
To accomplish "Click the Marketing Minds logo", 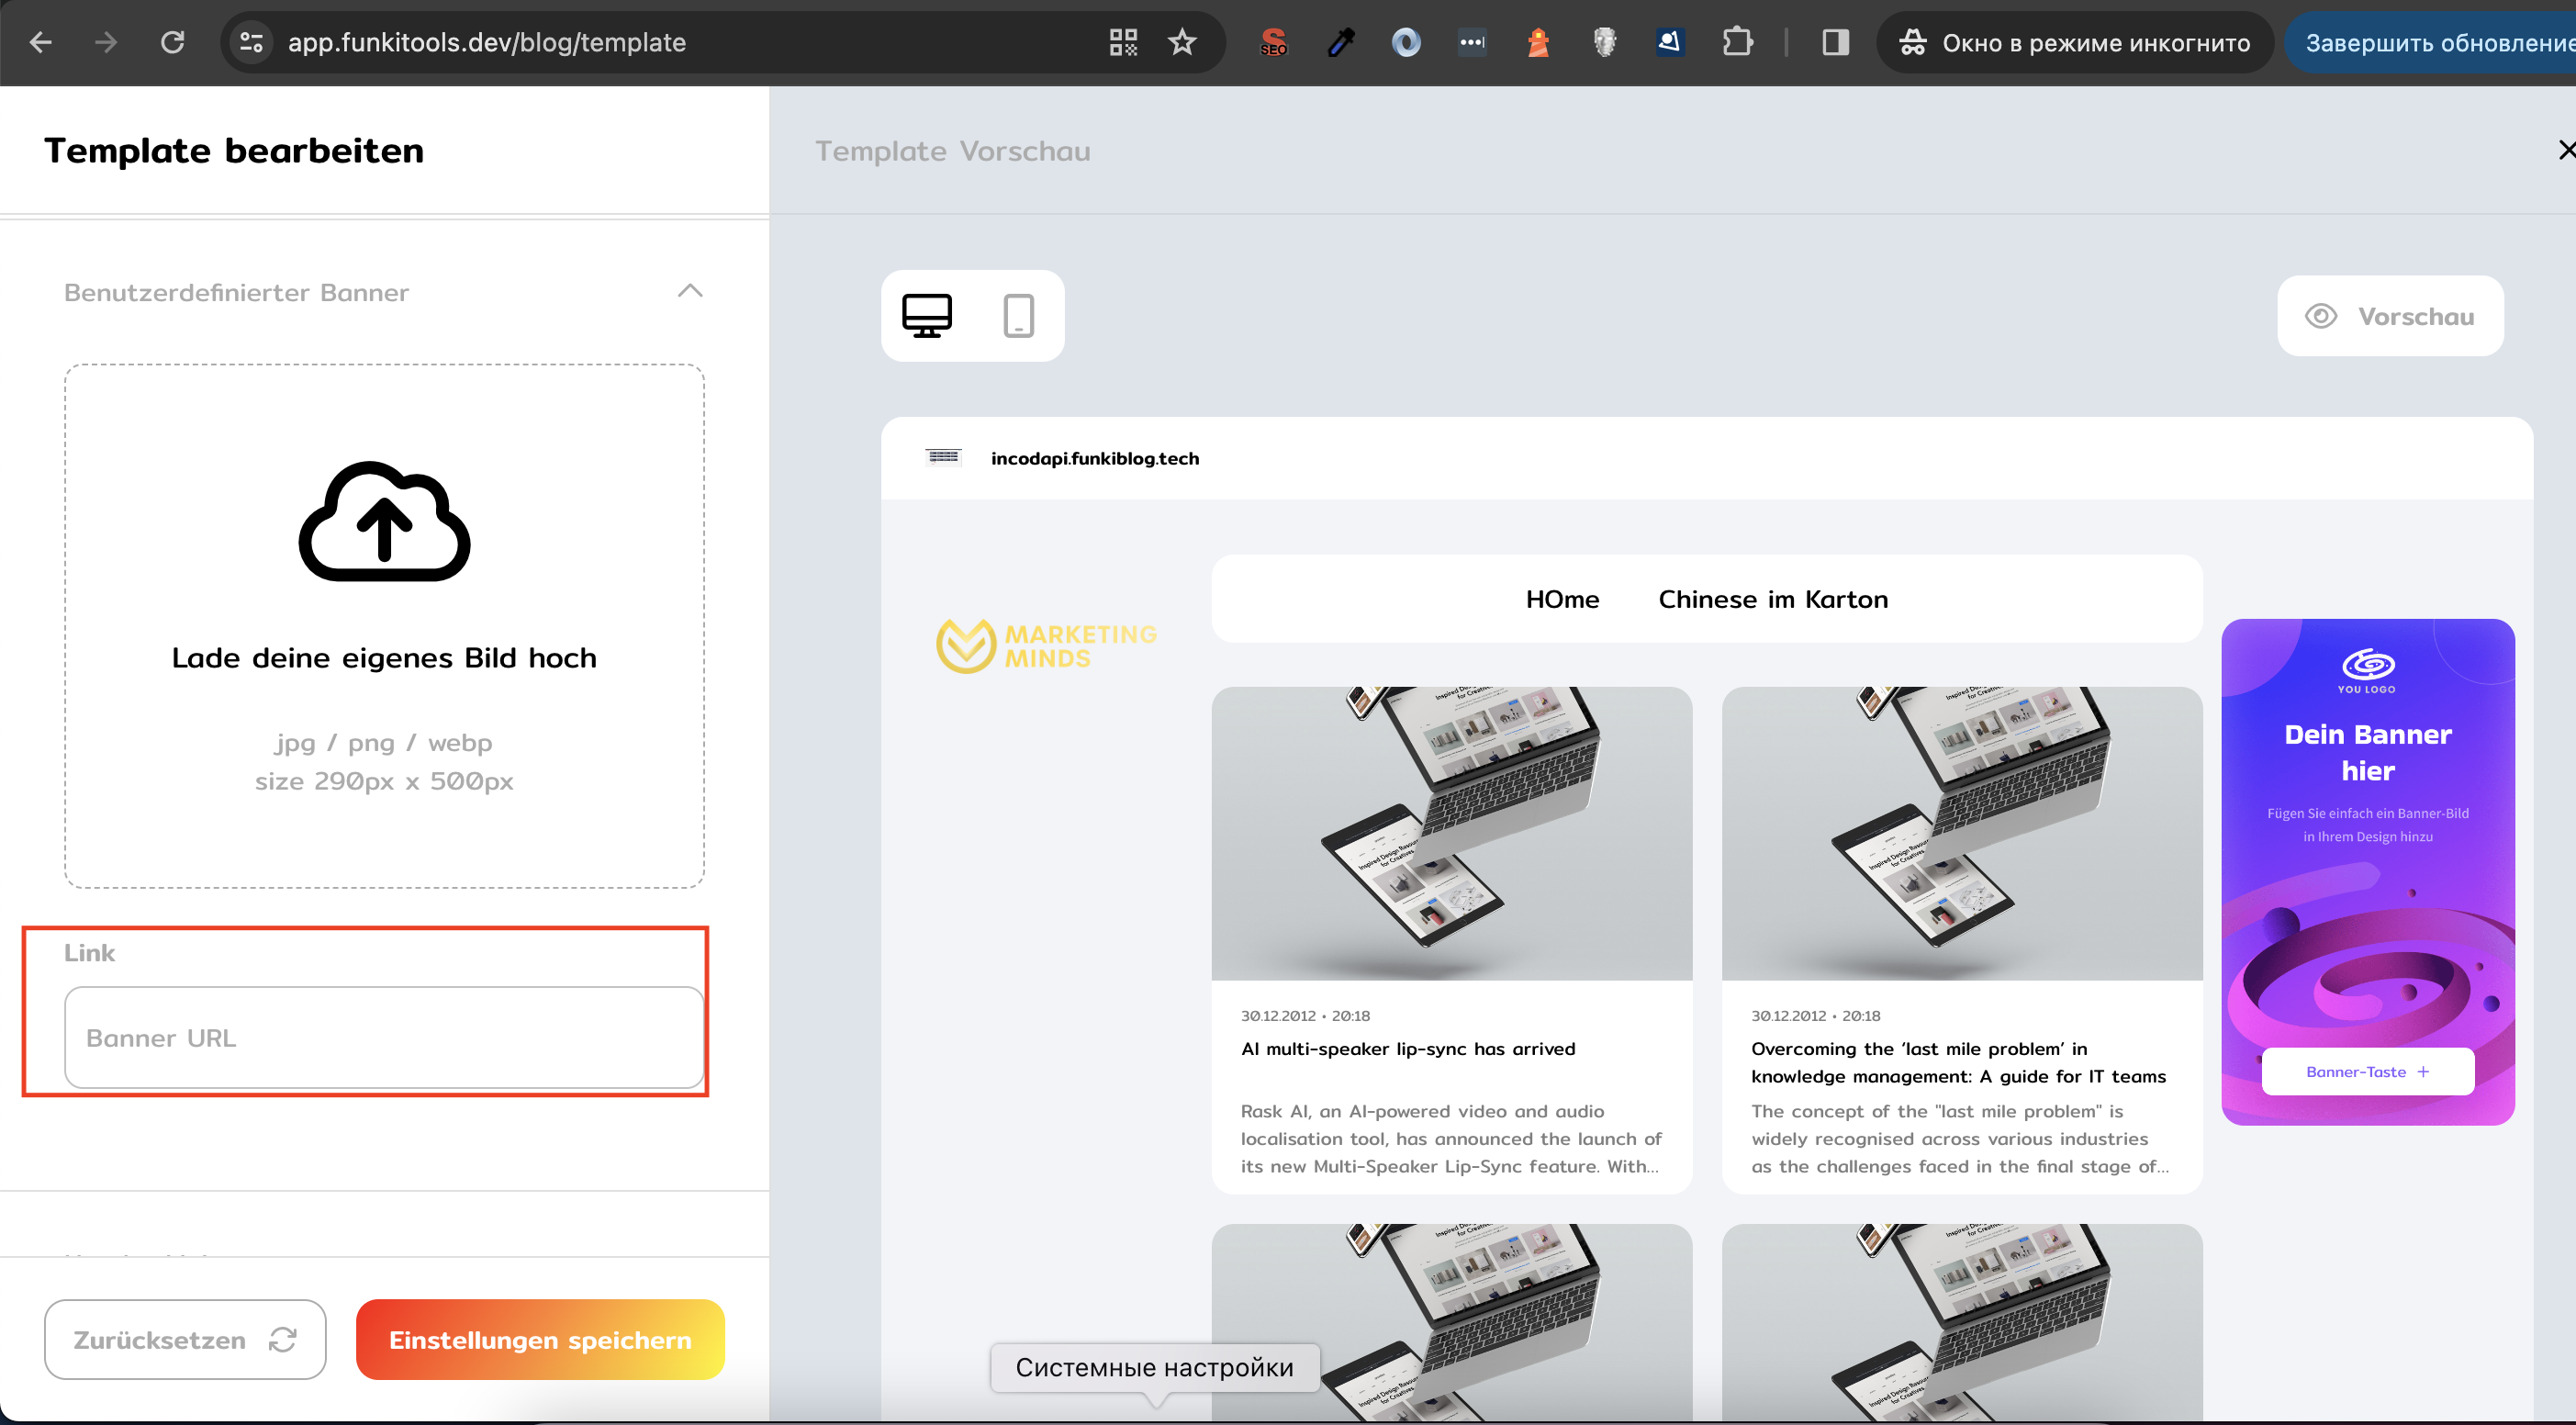I will [1046, 646].
